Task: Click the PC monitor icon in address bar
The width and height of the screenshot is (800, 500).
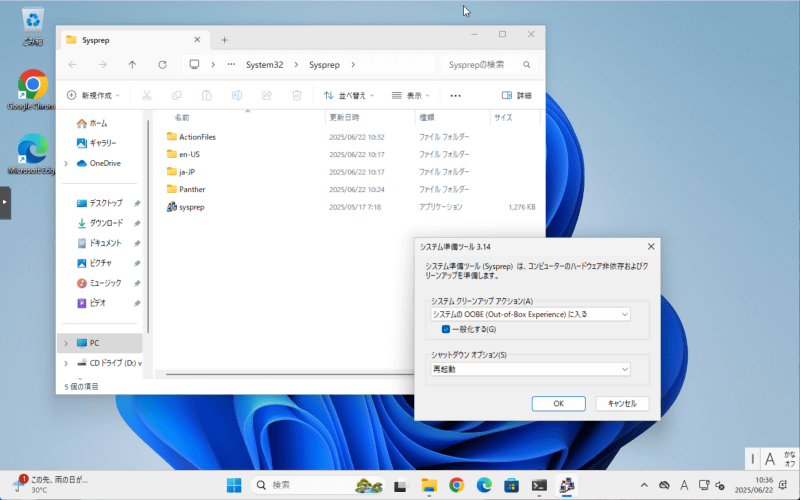Action: point(194,64)
